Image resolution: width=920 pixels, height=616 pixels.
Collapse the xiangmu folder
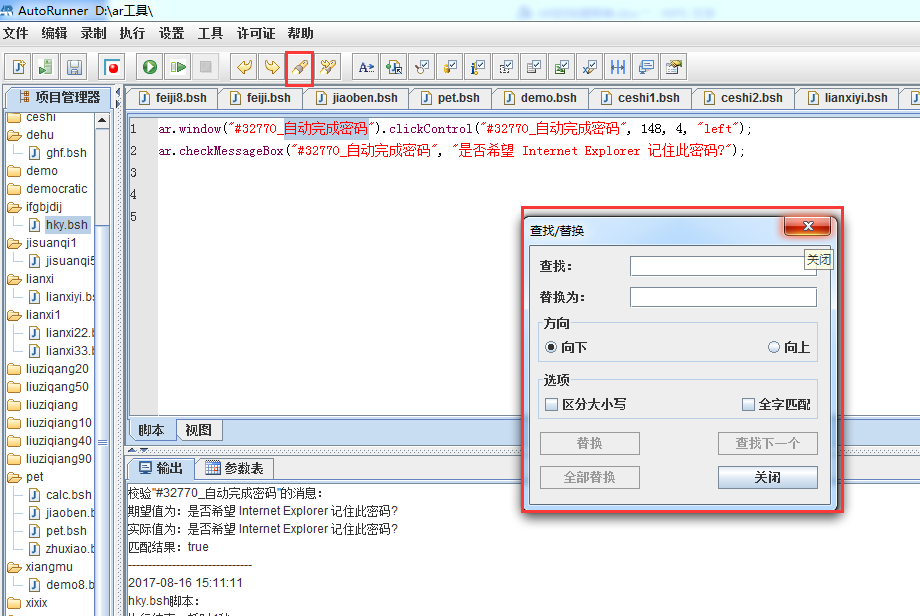[40, 567]
